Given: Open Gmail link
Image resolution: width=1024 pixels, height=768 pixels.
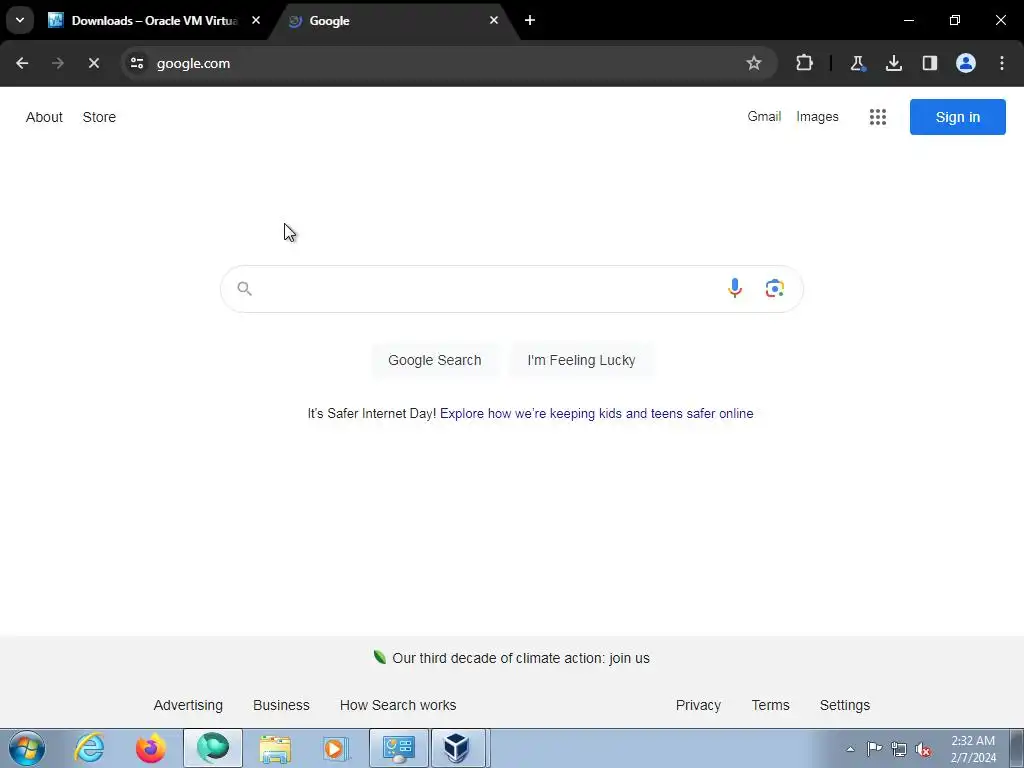Looking at the screenshot, I should tap(764, 116).
